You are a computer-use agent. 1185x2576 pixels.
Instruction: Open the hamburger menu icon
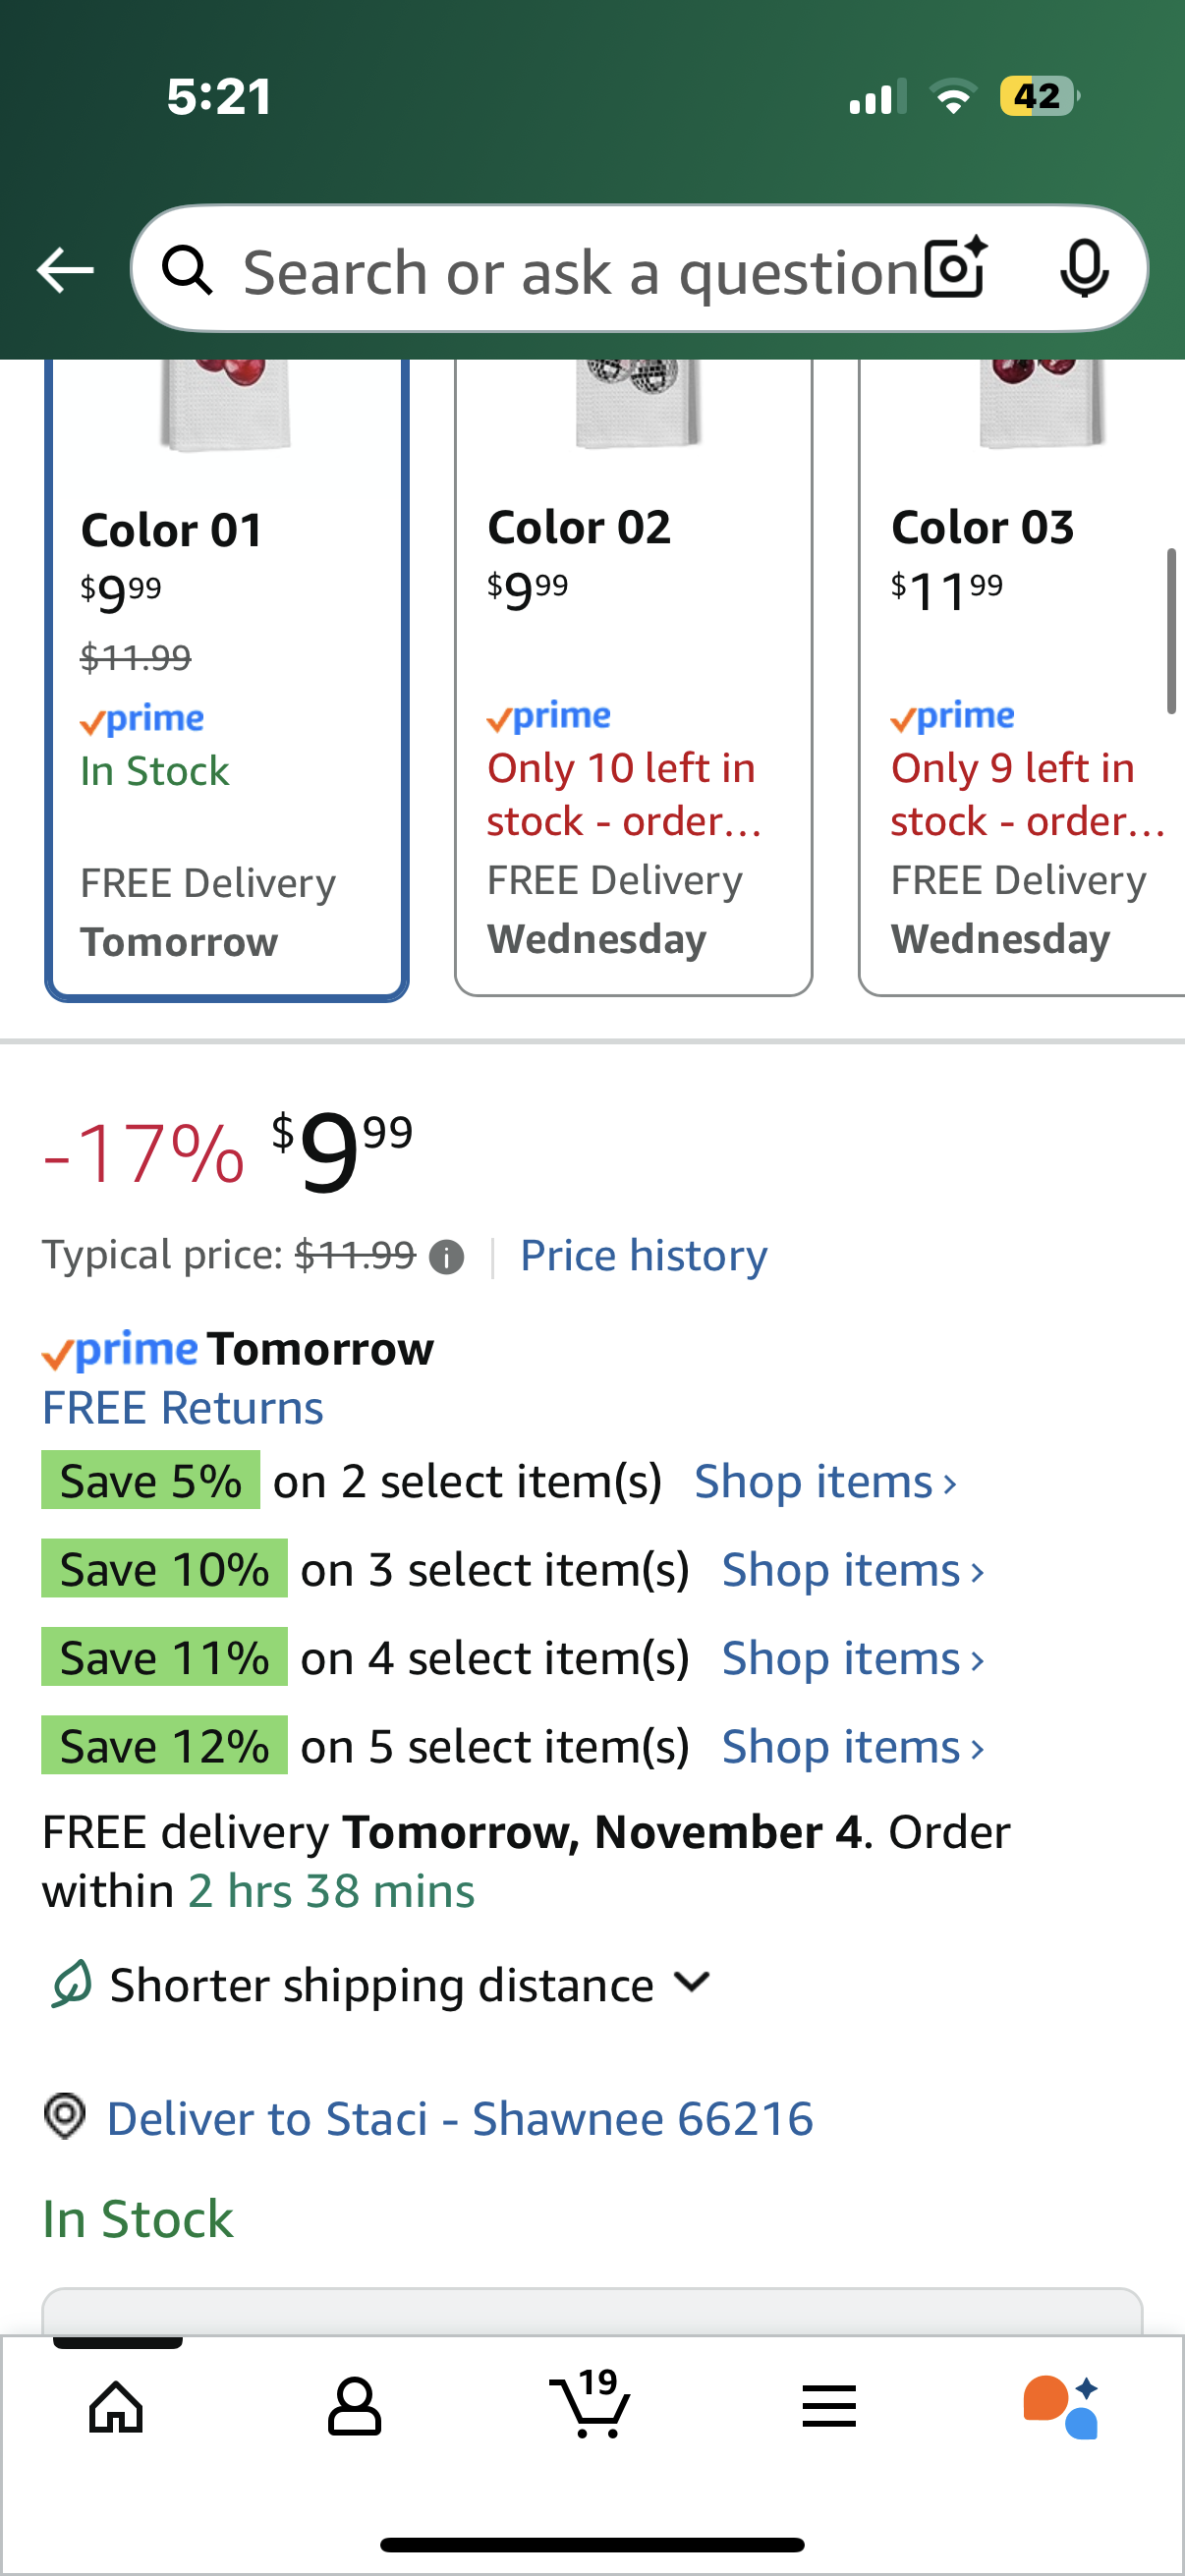[x=829, y=2406]
